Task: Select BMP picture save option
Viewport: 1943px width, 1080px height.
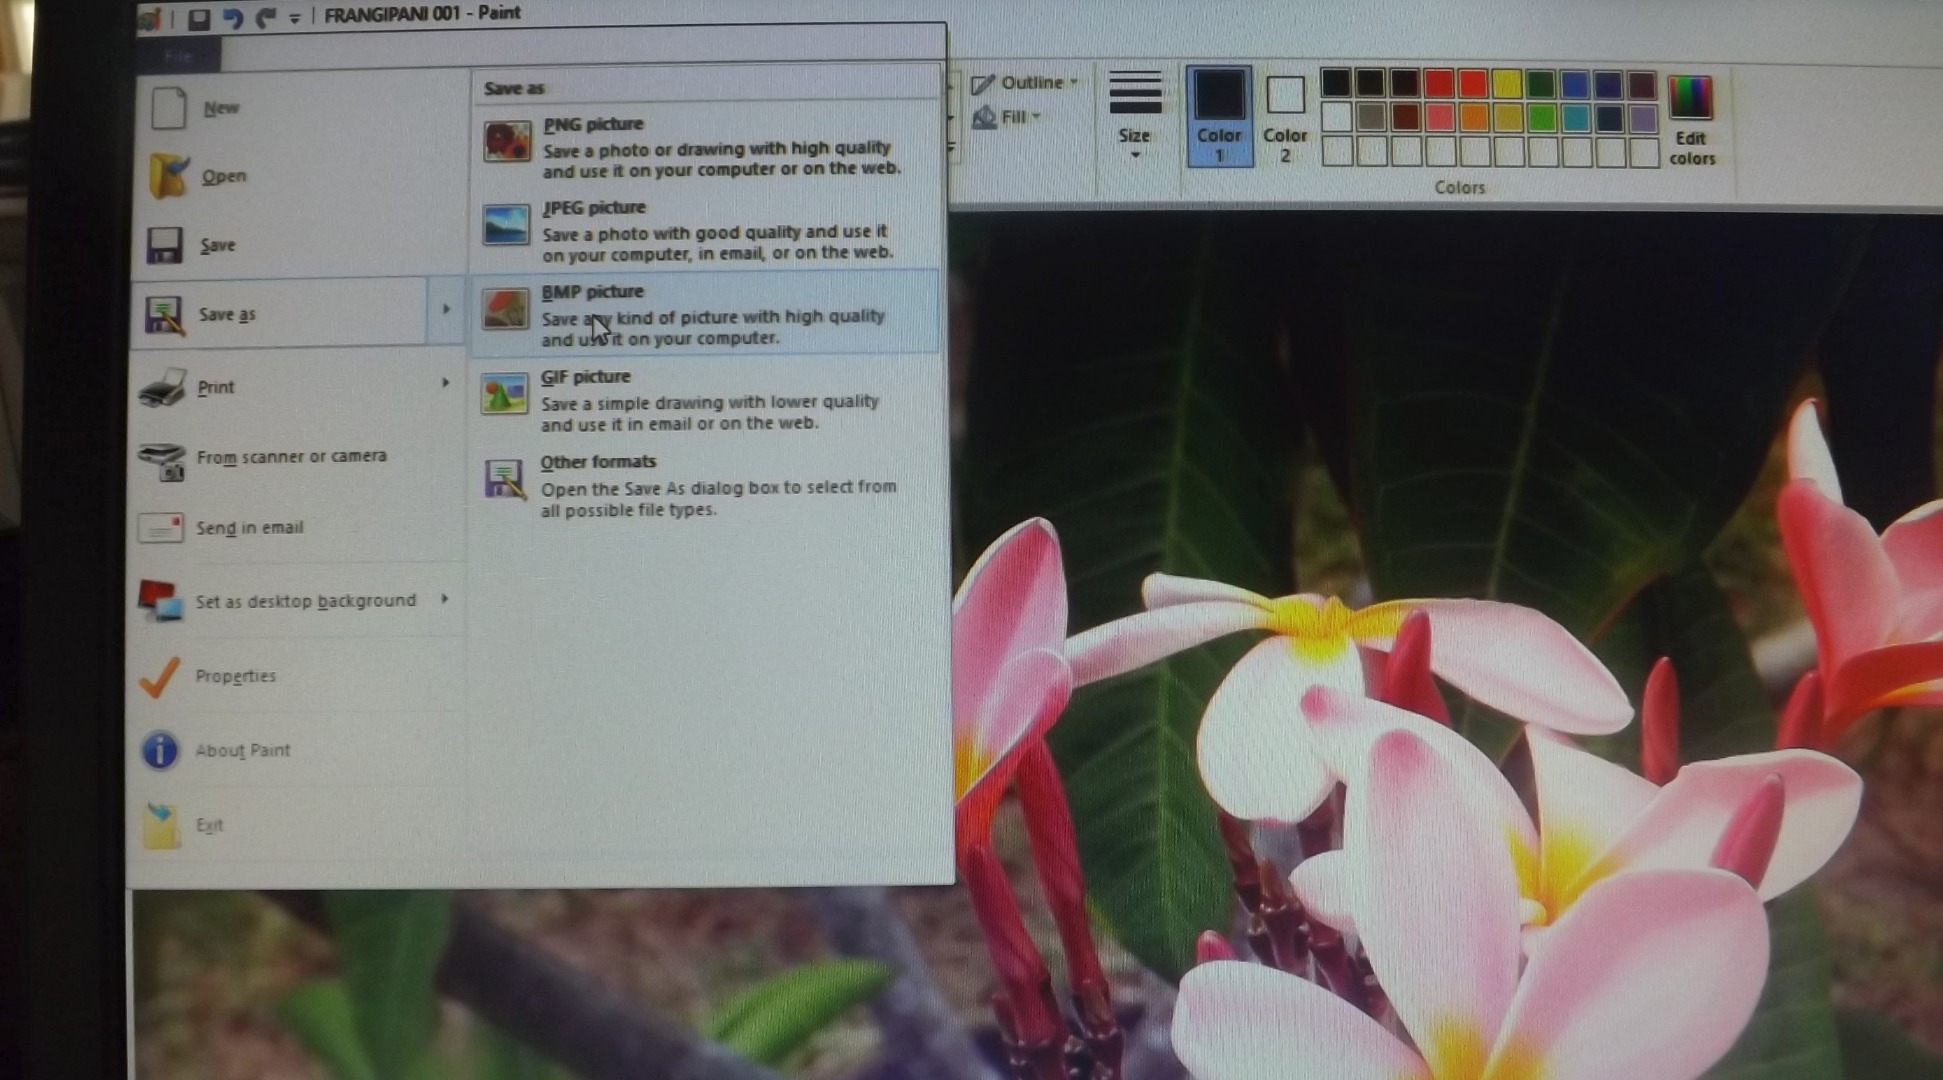Action: 706,313
